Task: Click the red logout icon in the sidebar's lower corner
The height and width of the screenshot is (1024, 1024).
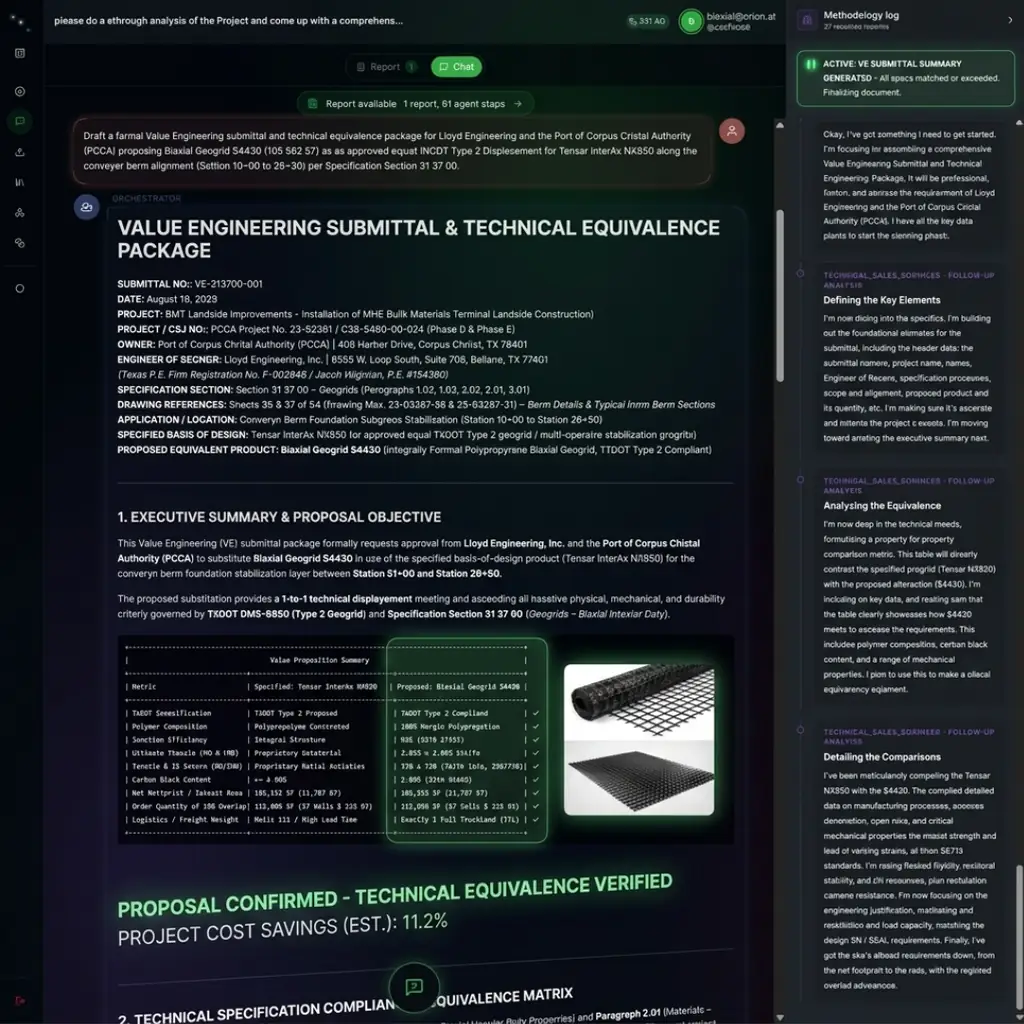Action: coord(20,1000)
